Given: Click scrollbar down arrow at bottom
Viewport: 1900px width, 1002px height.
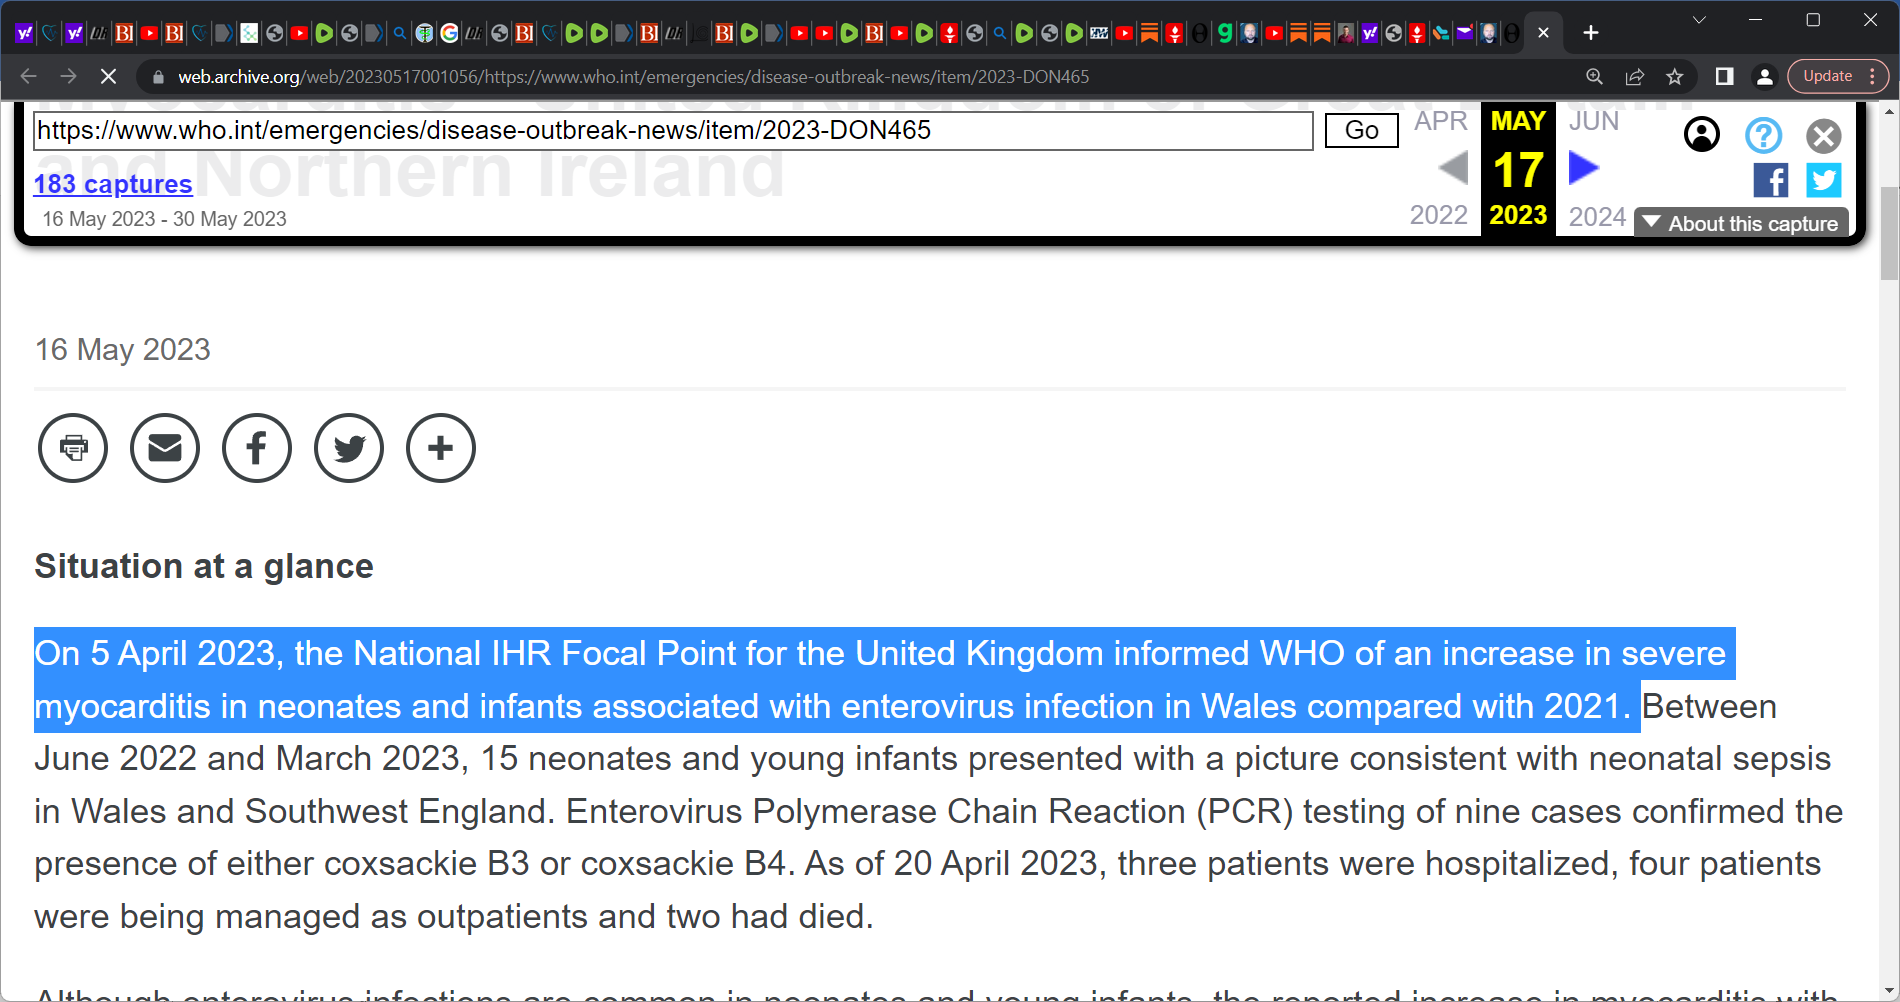Looking at the screenshot, I should [x=1889, y=992].
